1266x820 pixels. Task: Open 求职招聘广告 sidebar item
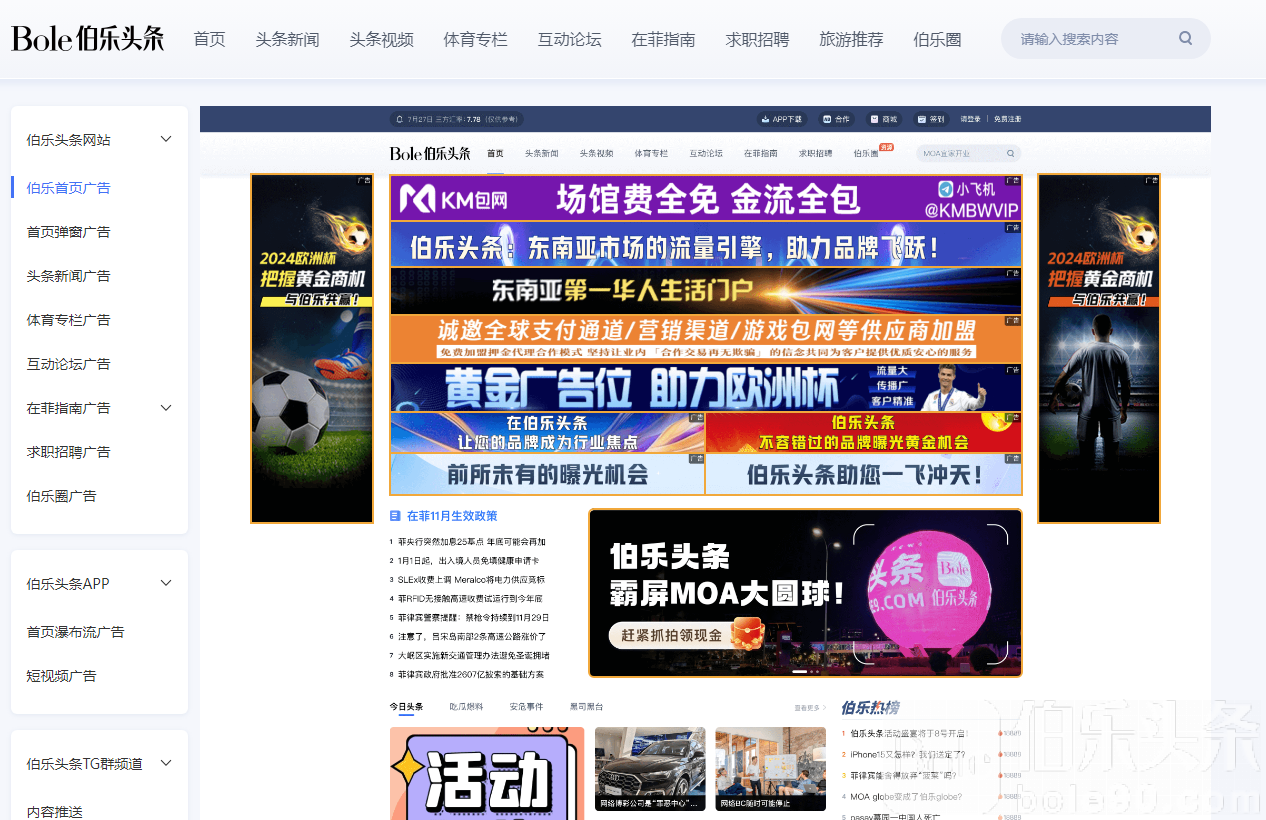[x=68, y=452]
